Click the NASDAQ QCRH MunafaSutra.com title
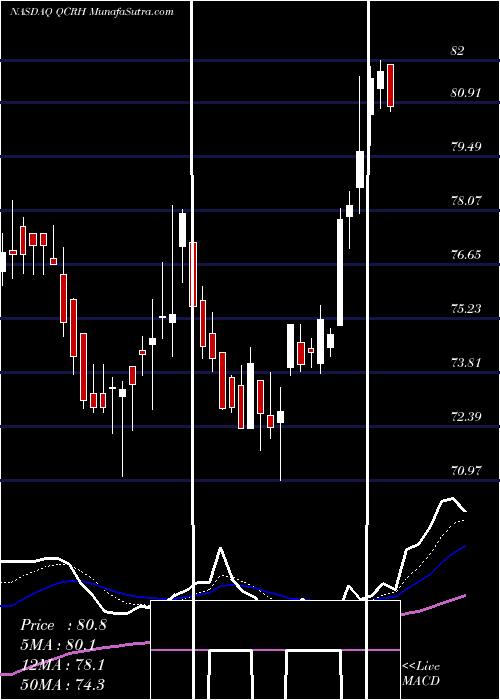The width and height of the screenshot is (500, 700). (92, 12)
